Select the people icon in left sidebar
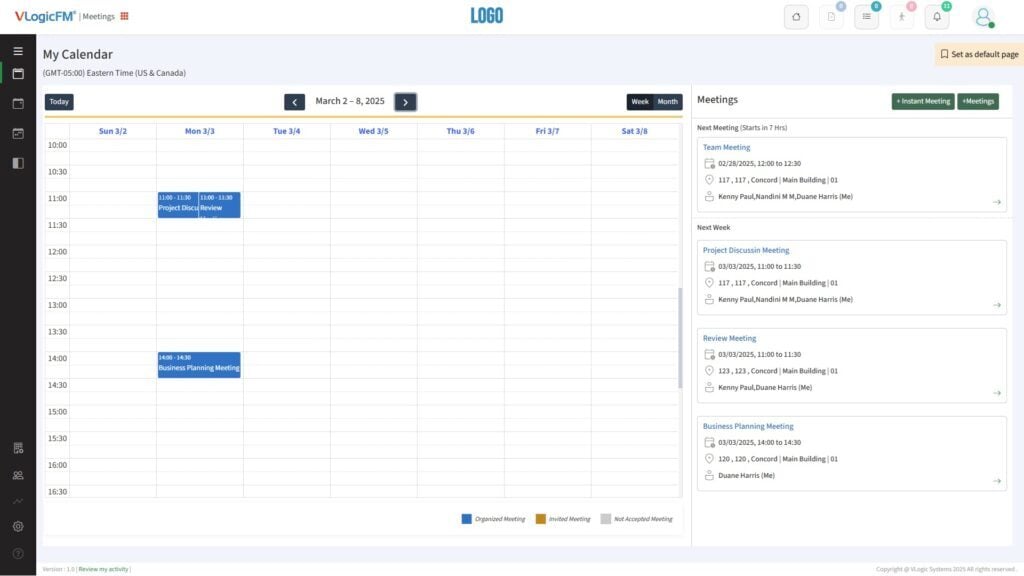 pyautogui.click(x=17, y=474)
